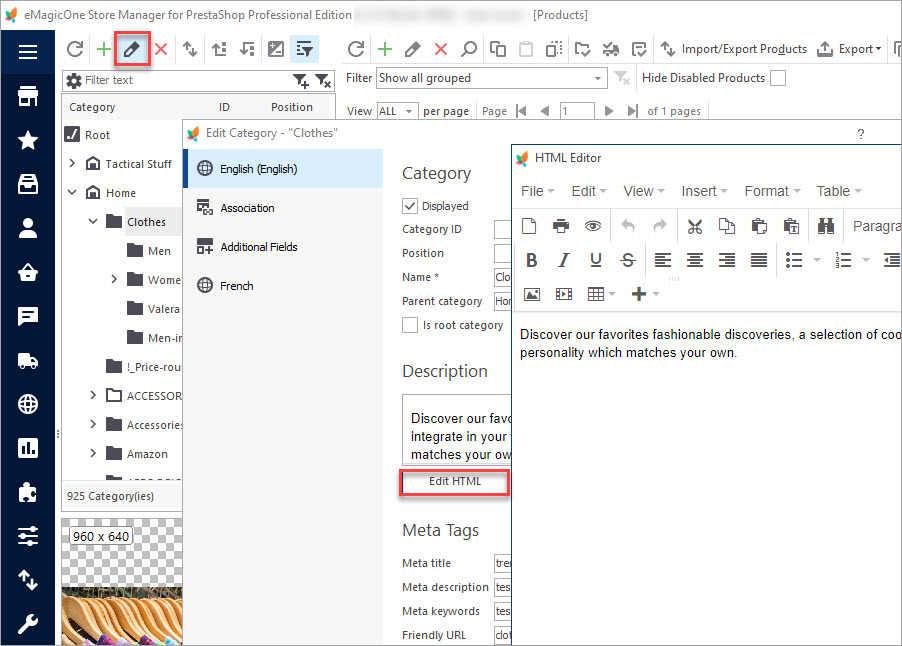Viewport: 902px width, 646px height.
Task: Delete product with red X in products toolbar
Action: click(441, 49)
